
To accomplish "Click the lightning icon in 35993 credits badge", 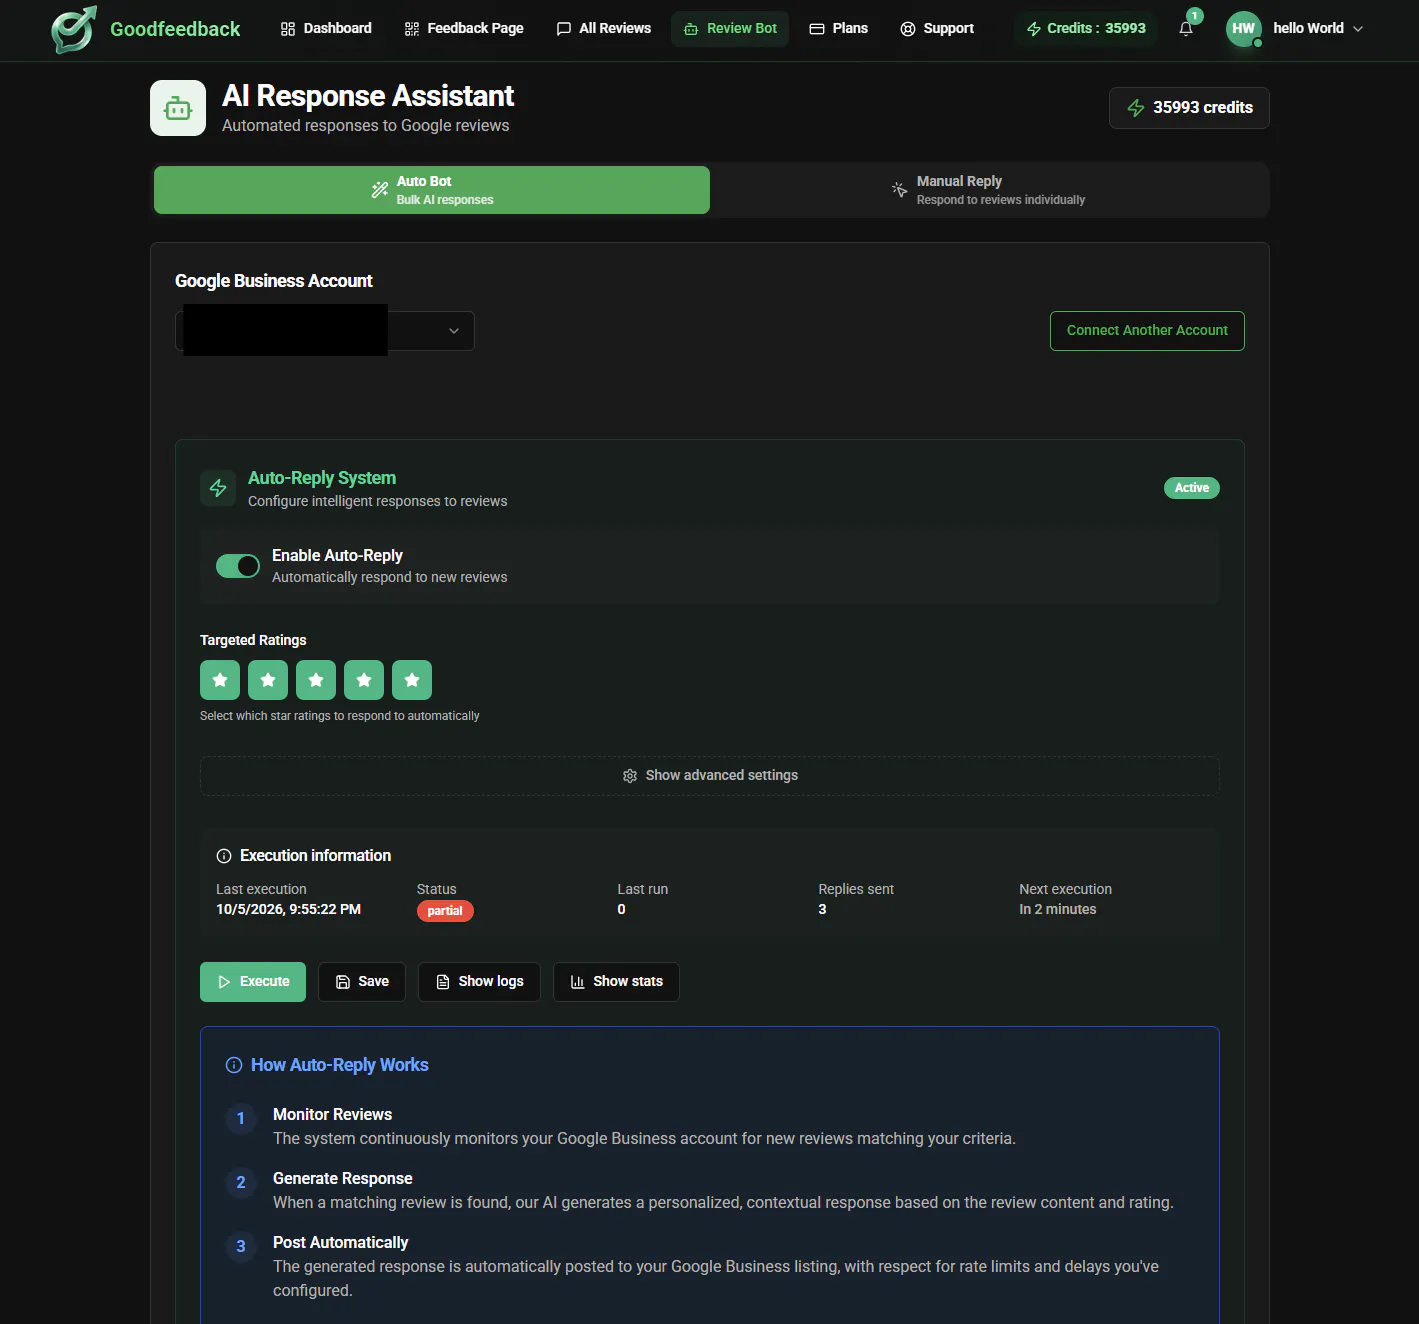I will [1136, 108].
